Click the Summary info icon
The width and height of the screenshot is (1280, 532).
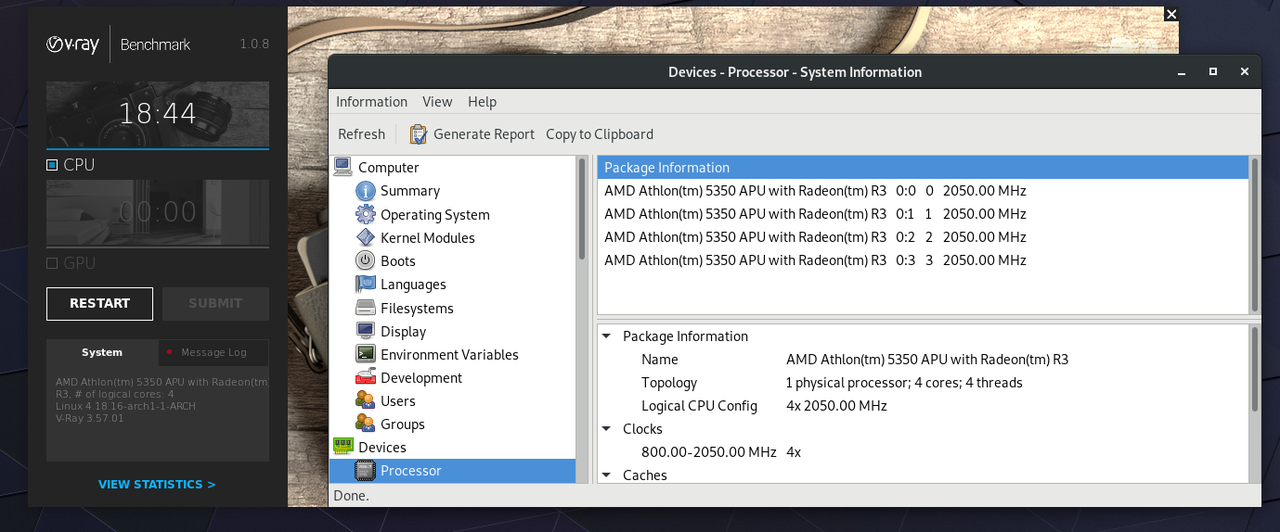tap(365, 190)
